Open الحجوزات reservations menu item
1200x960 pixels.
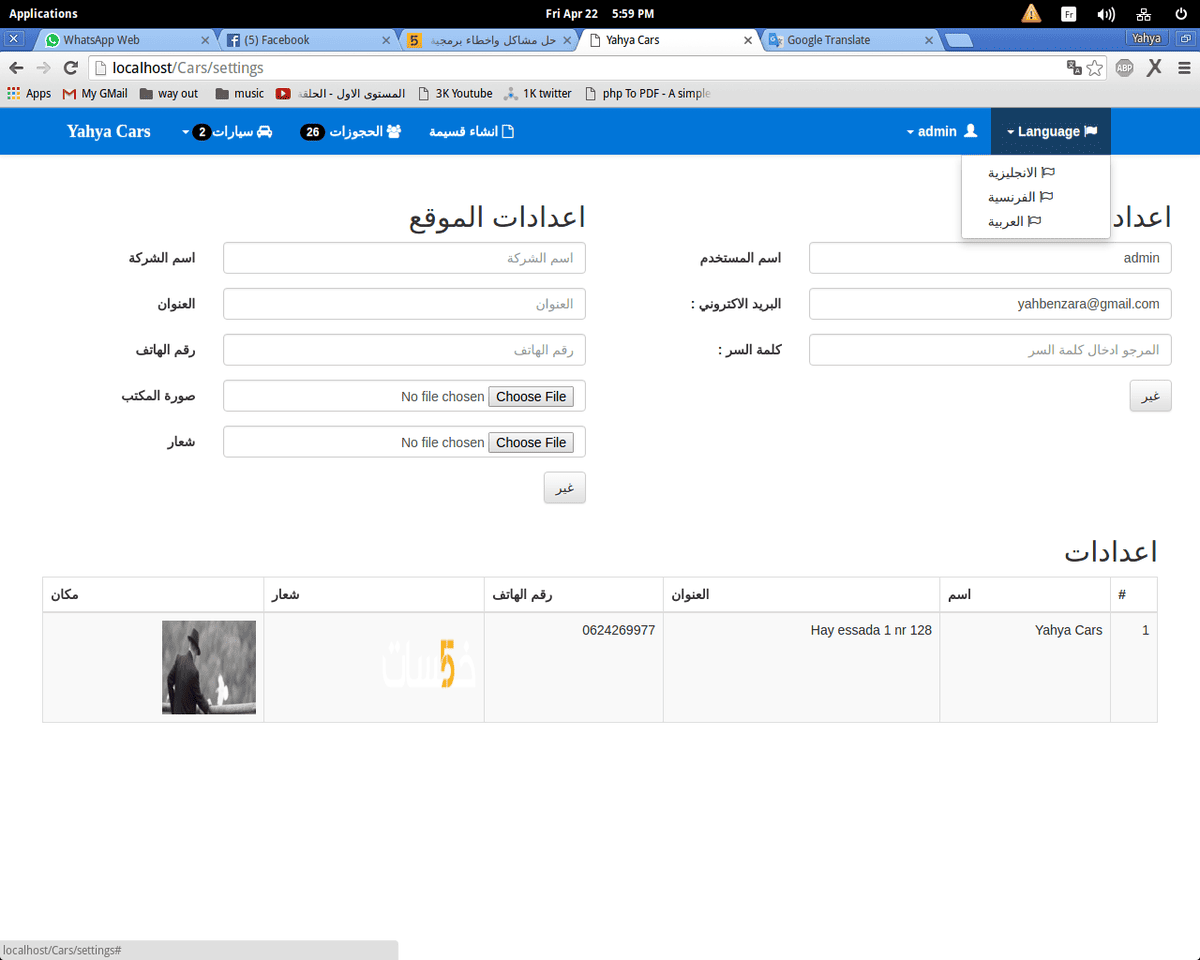(351, 131)
